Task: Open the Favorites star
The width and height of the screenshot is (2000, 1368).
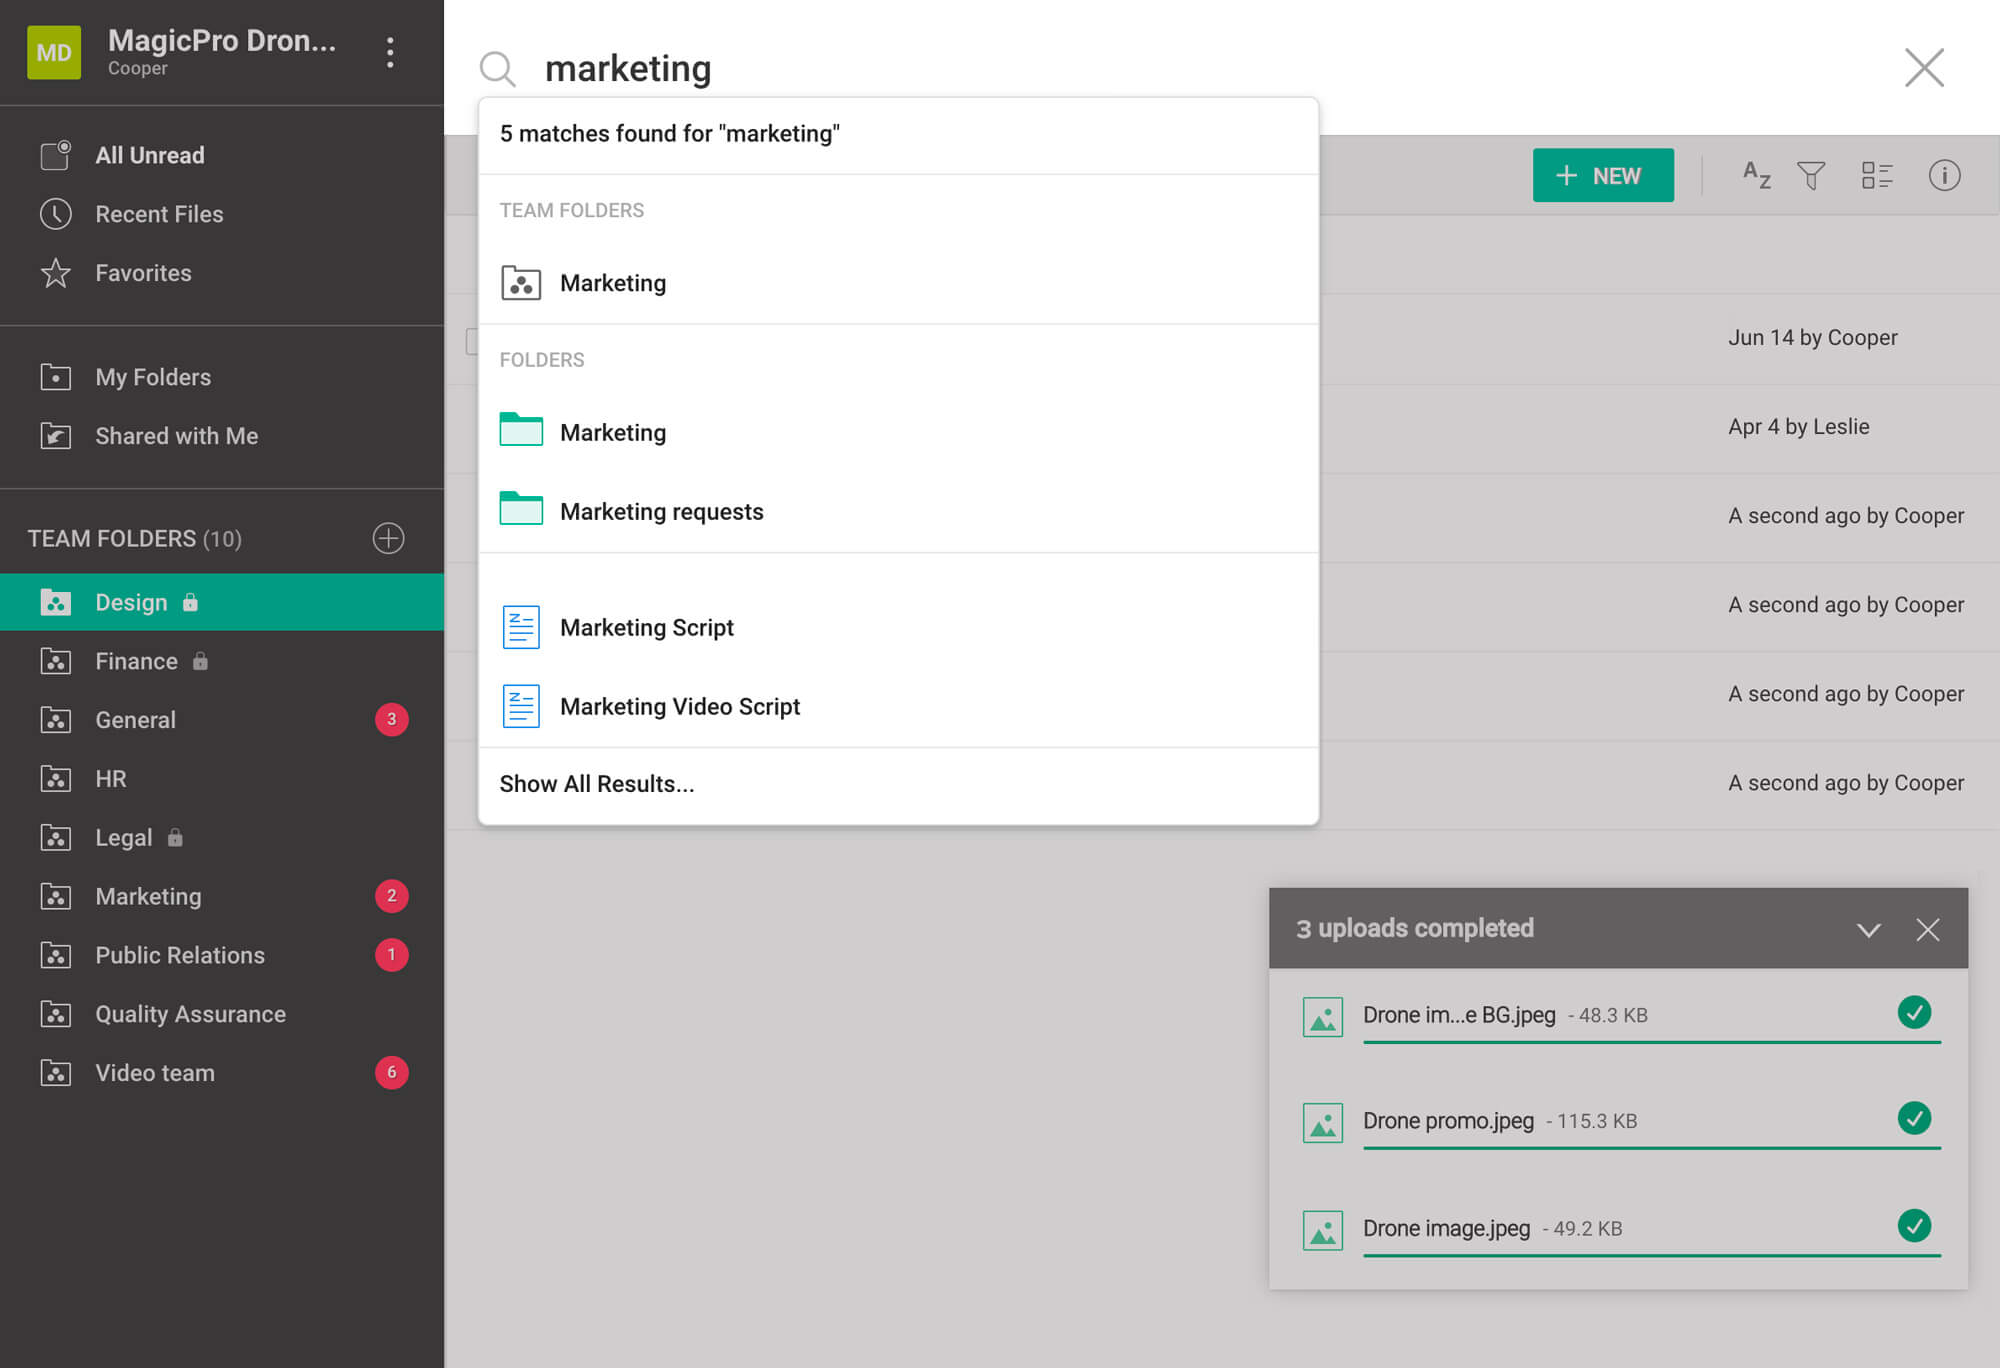Action: coord(57,272)
